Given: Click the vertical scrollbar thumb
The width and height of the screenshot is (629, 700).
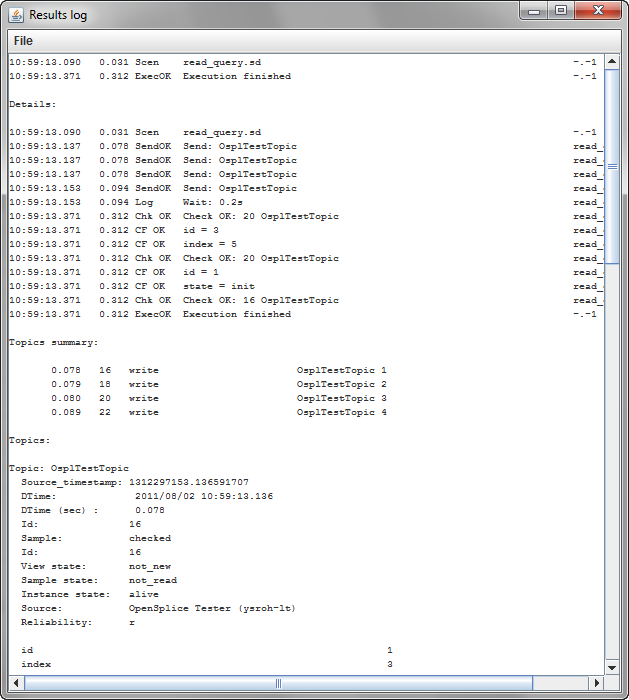Looking at the screenshot, I should tap(612, 167).
